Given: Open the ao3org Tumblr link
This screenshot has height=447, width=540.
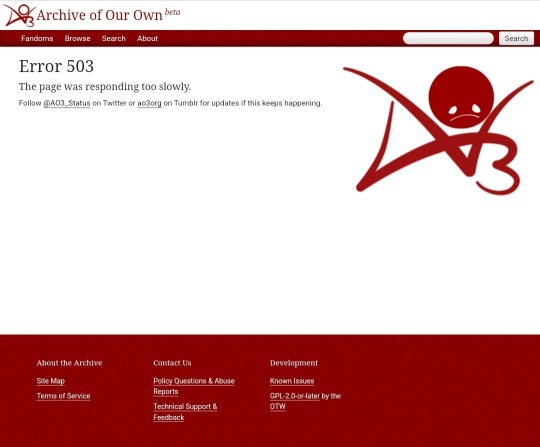Looking at the screenshot, I should pos(149,103).
